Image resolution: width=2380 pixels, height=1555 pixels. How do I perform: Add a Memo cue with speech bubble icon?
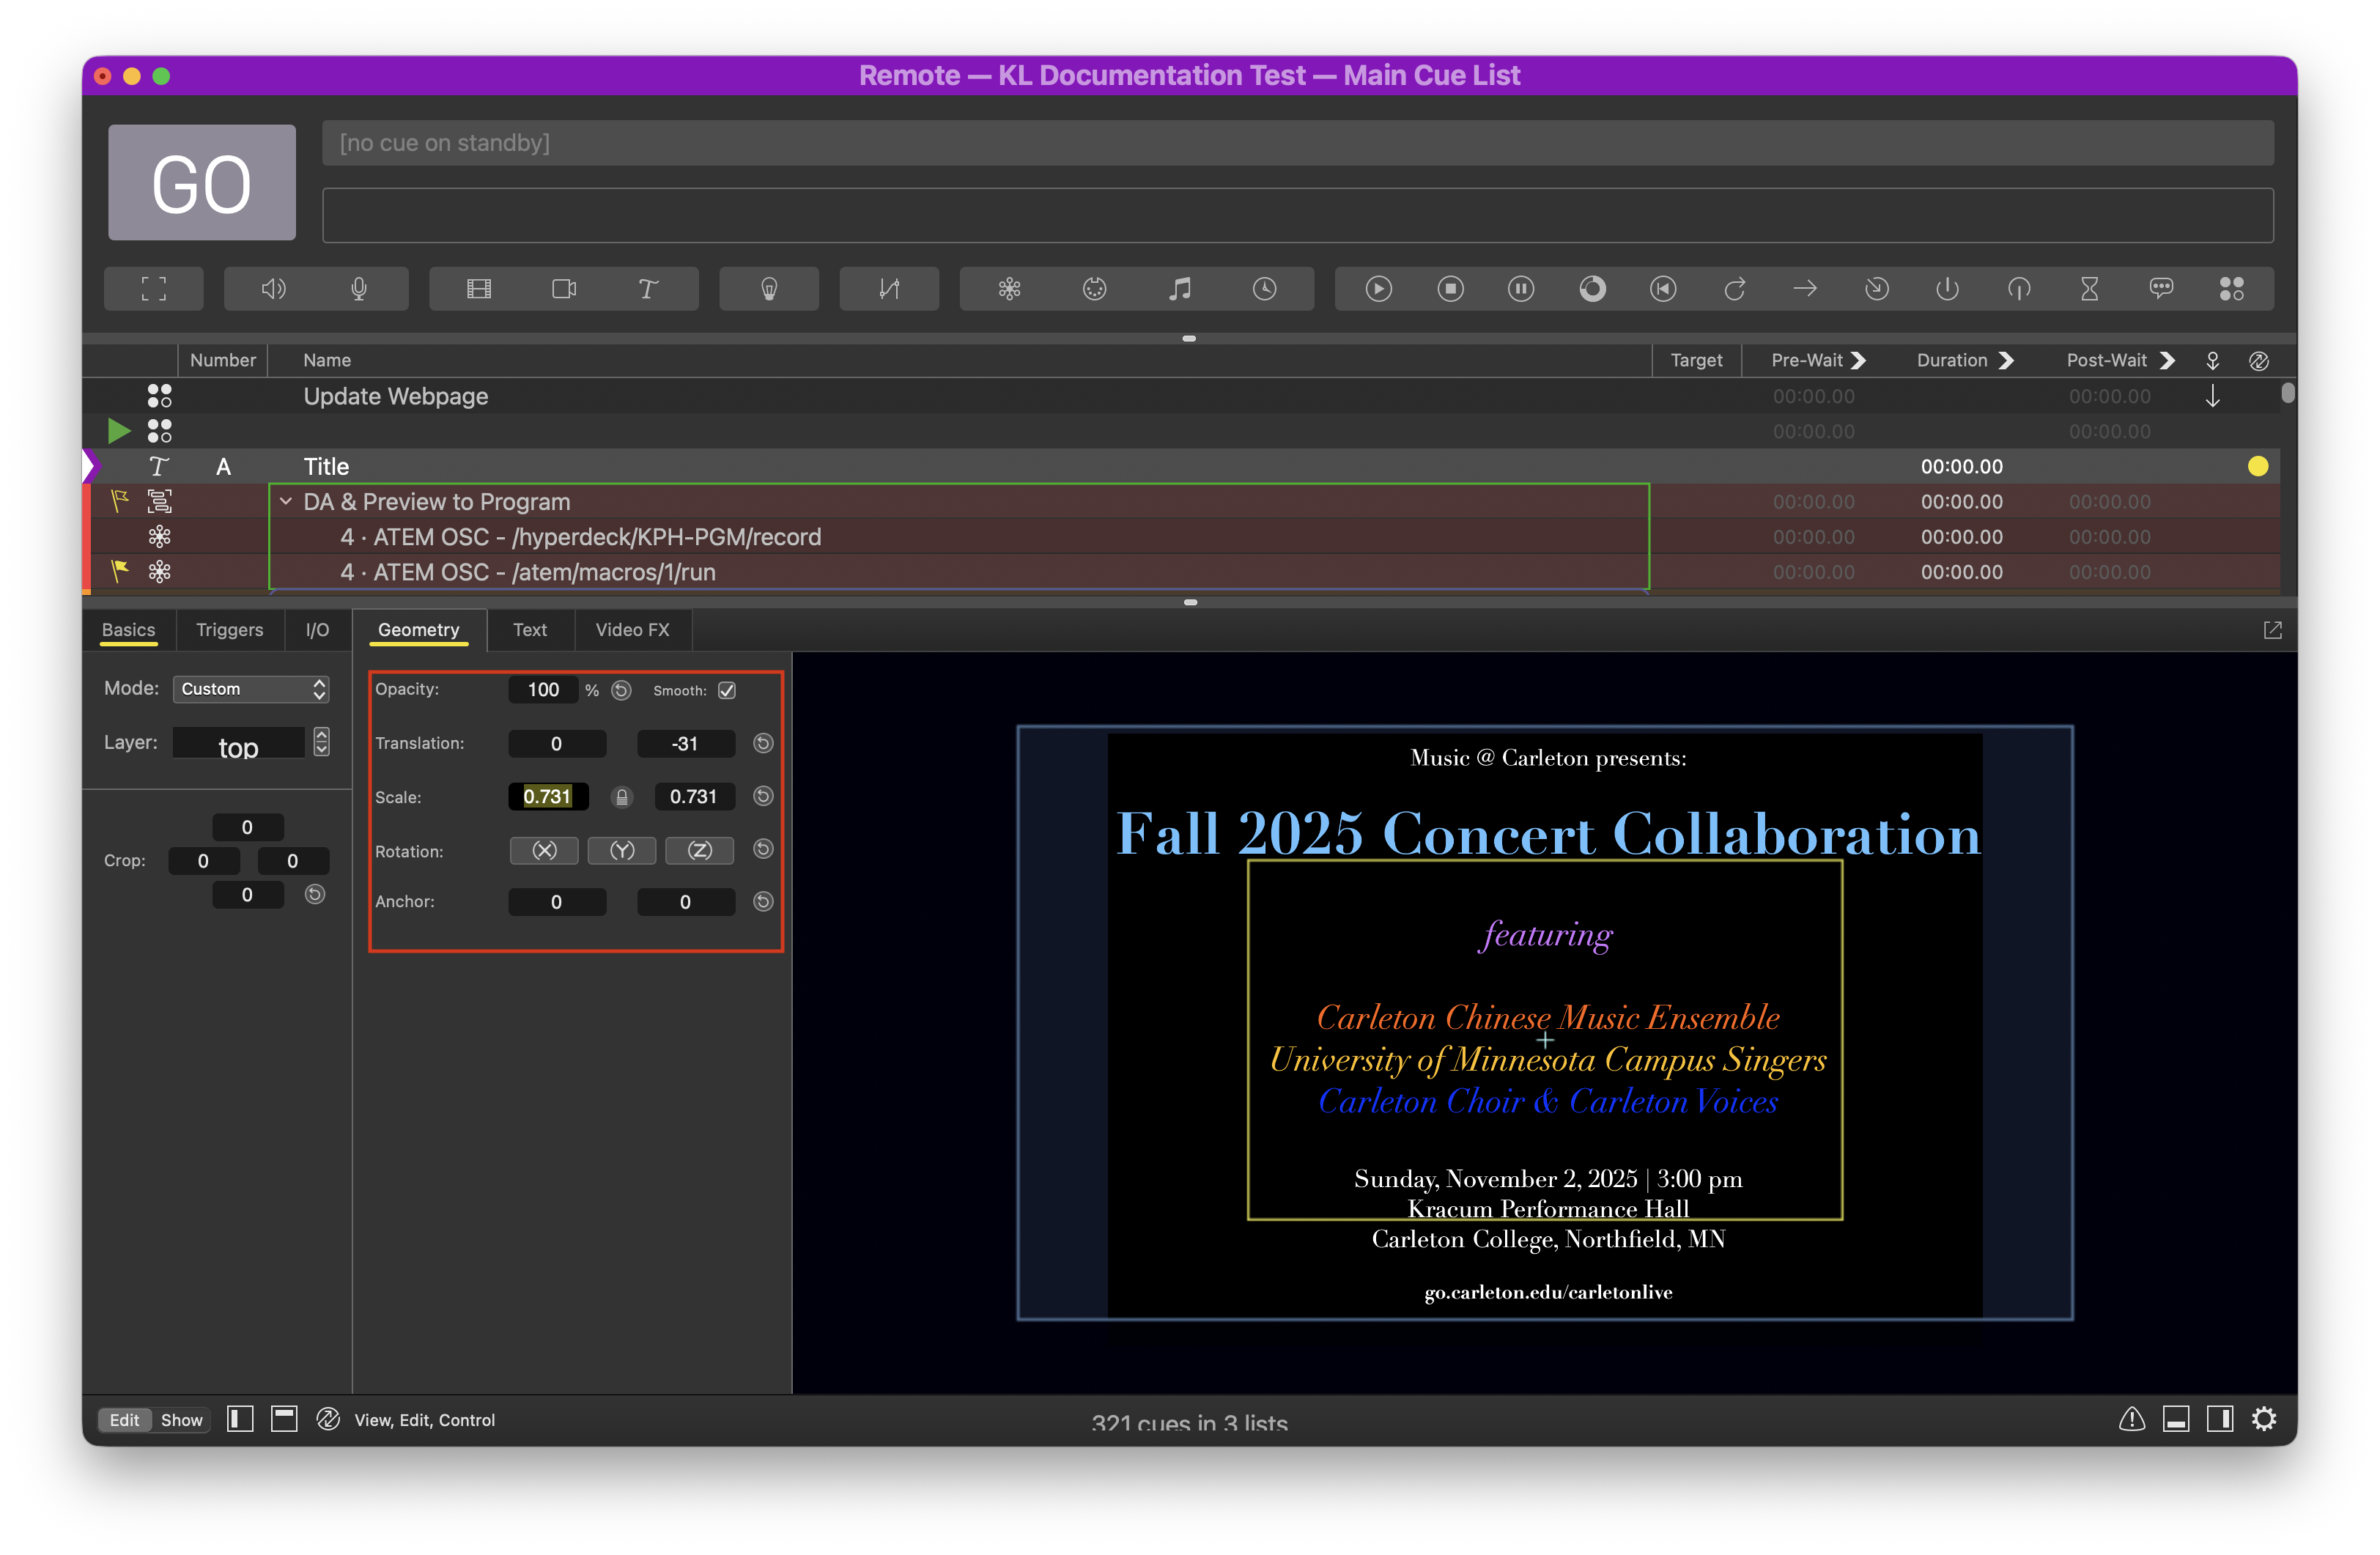(x=2160, y=289)
